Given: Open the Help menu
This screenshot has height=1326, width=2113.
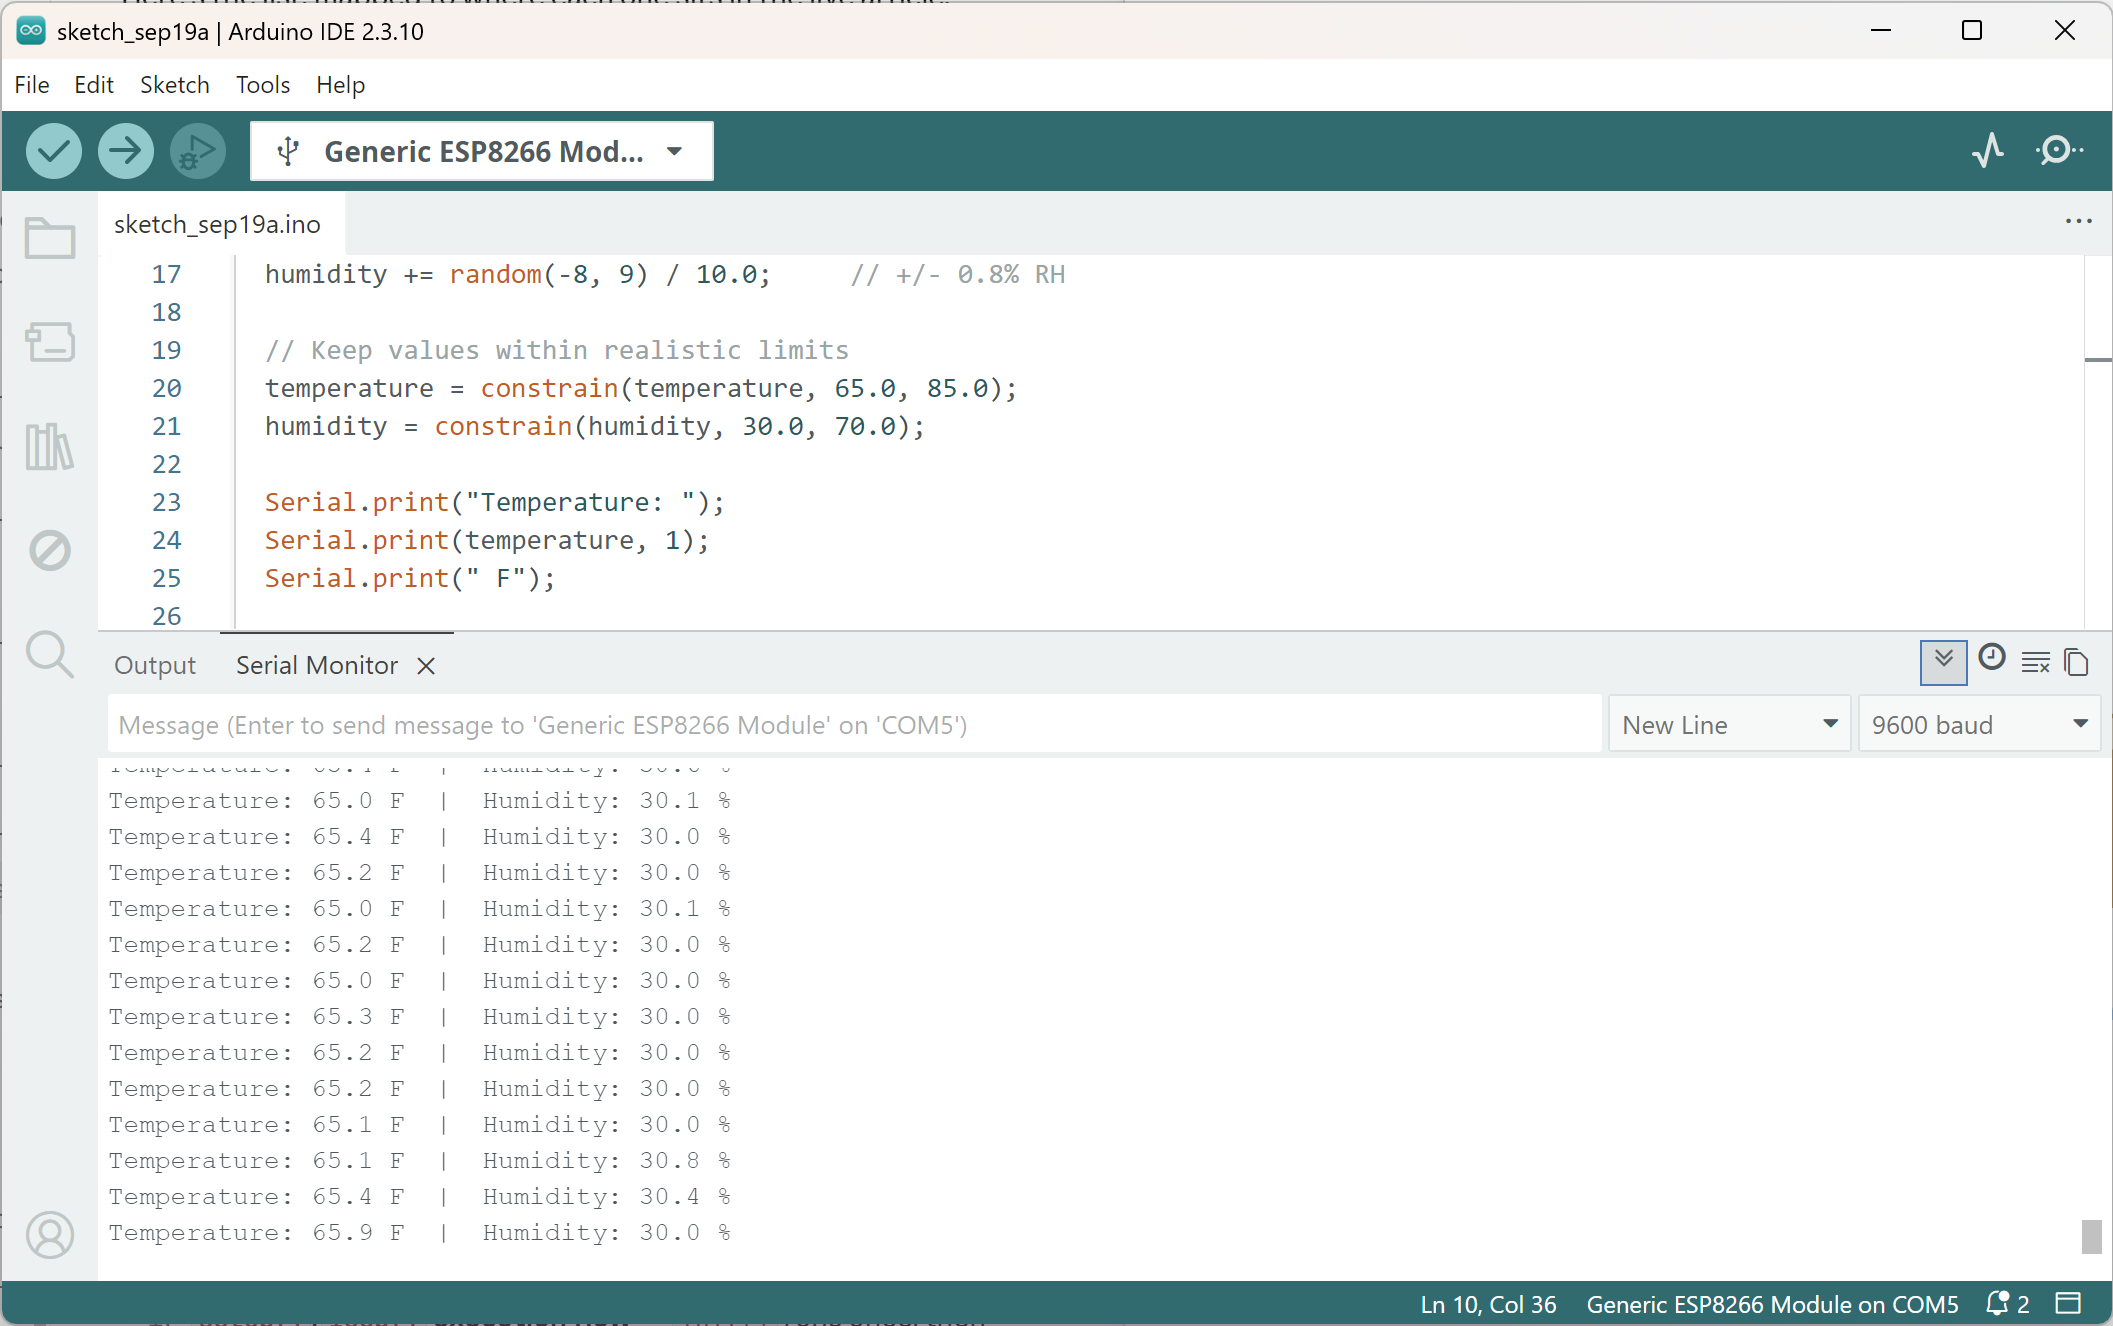Looking at the screenshot, I should coord(341,85).
